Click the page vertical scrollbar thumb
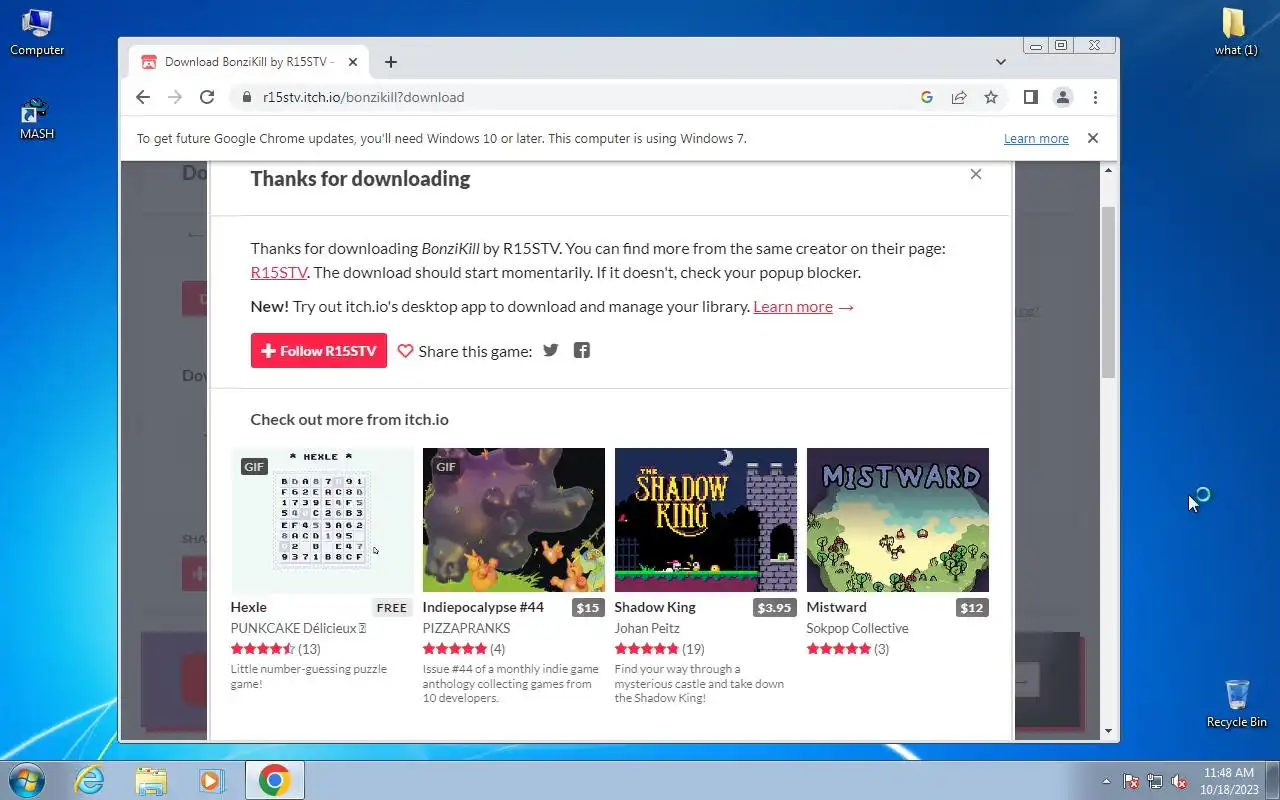 tap(1108, 292)
